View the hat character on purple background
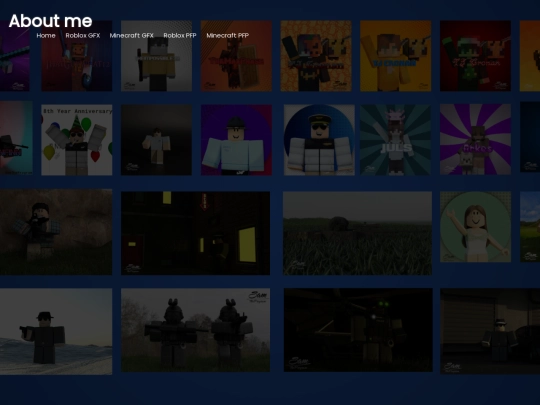 [236, 140]
